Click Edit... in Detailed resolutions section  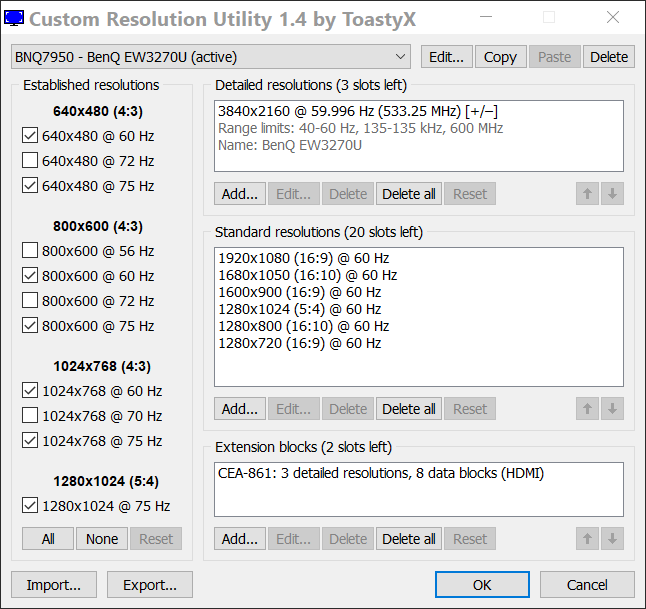pyautogui.click(x=293, y=194)
